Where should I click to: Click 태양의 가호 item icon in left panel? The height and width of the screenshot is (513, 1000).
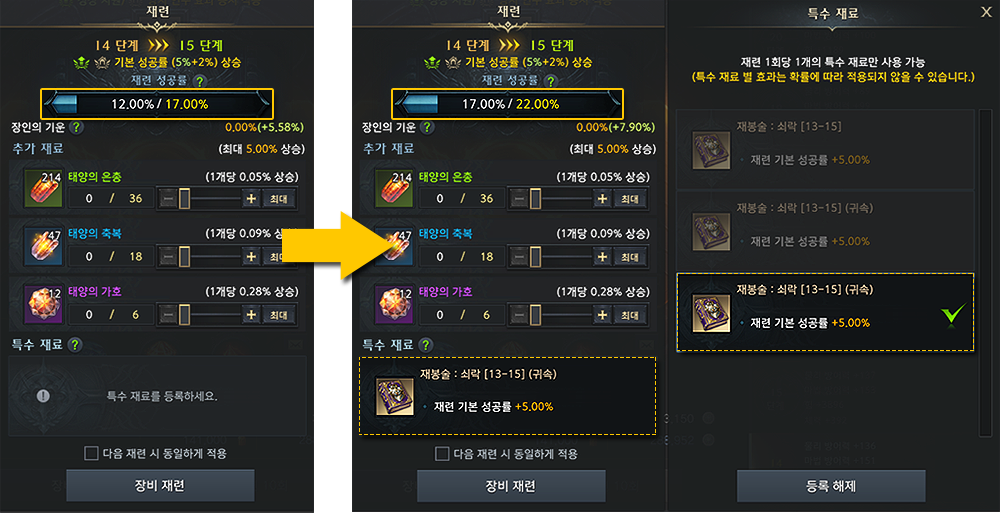[x=43, y=304]
